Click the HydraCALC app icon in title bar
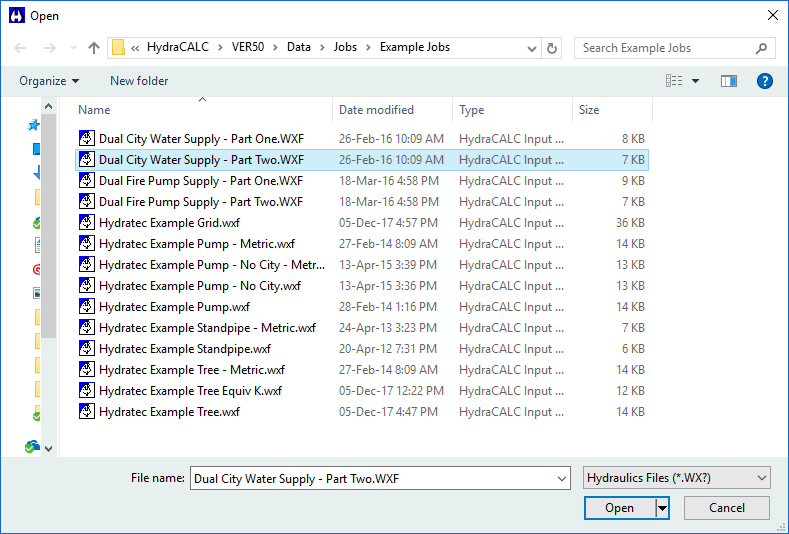Image resolution: width=789 pixels, height=534 pixels. pos(17,16)
